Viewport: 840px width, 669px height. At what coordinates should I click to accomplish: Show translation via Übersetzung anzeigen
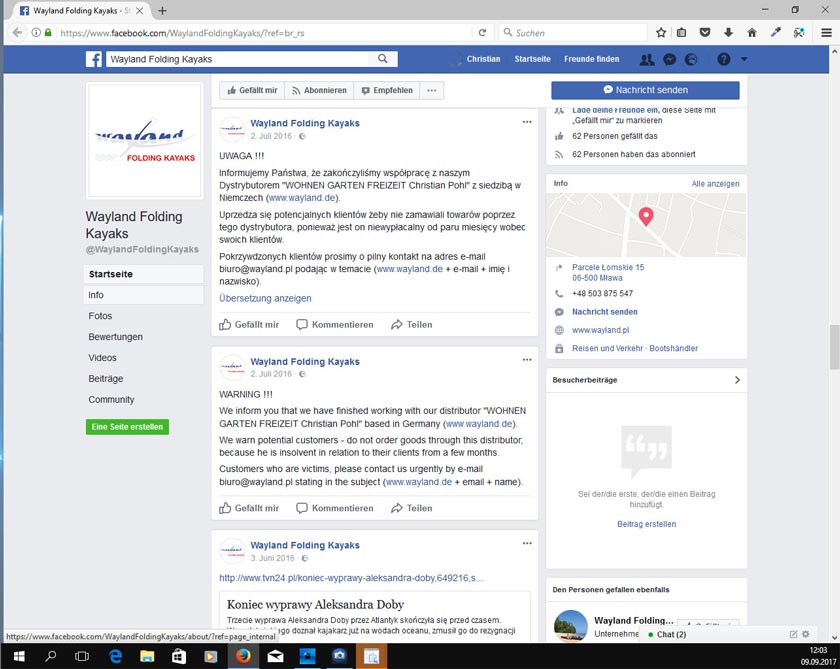(x=265, y=298)
